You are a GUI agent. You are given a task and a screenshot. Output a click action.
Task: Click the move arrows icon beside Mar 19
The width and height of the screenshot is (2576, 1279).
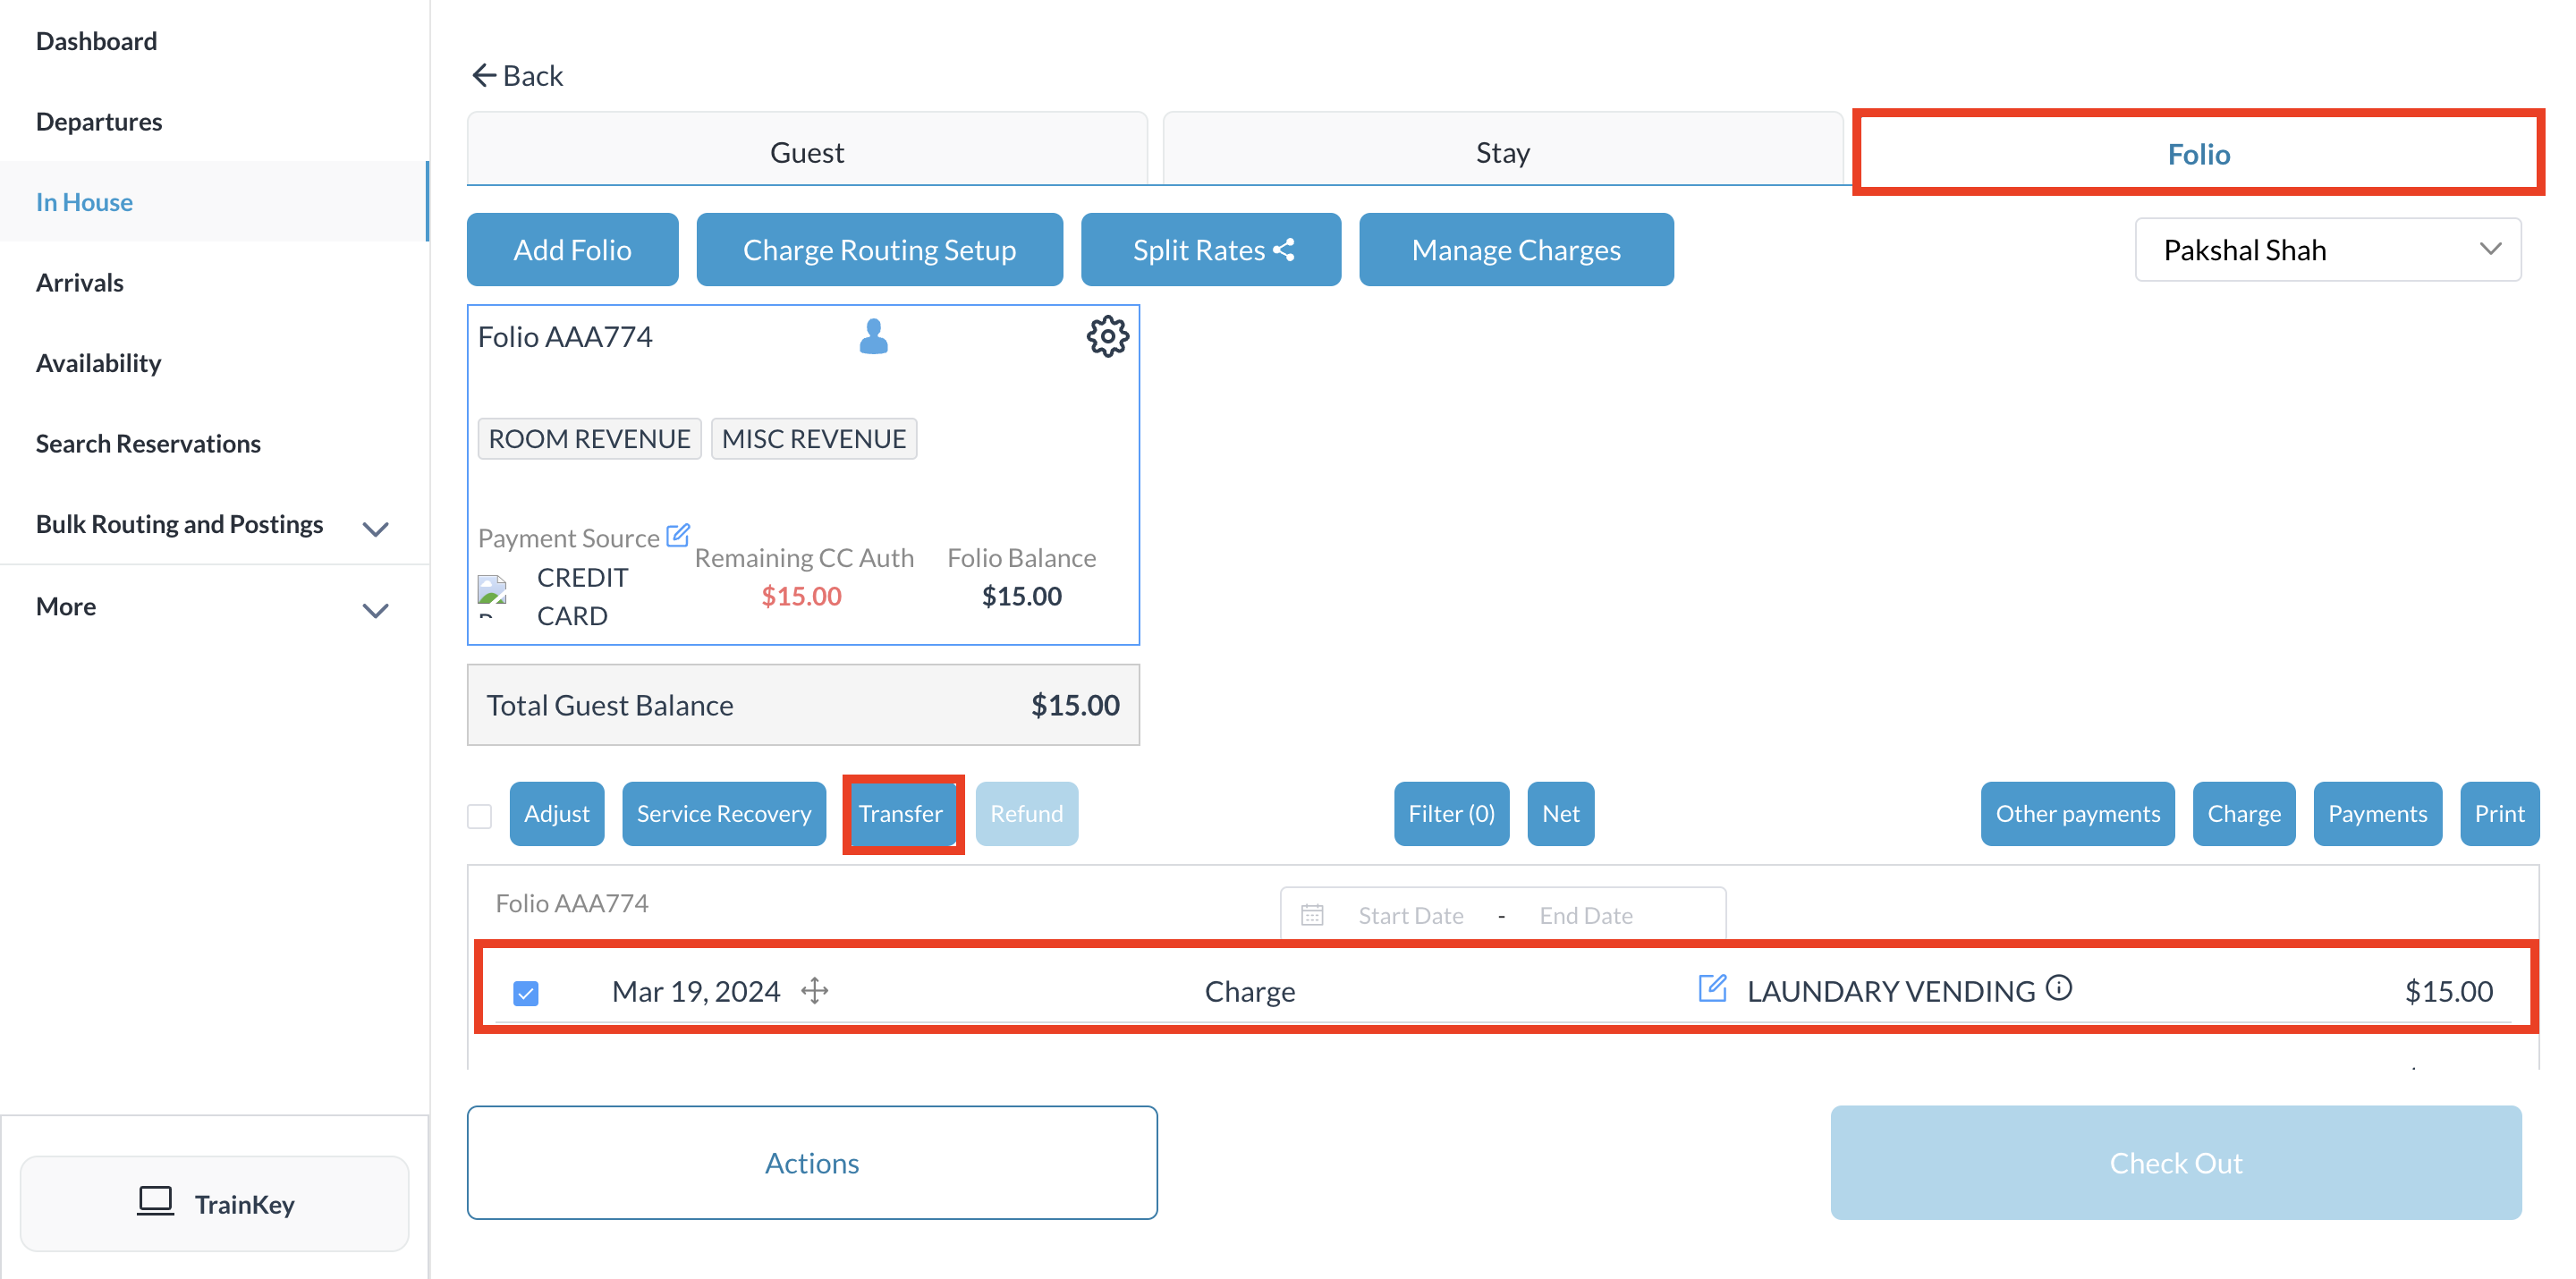pos(815,990)
